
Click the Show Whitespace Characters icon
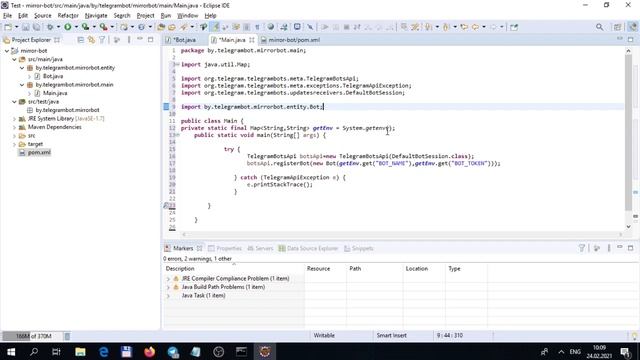(257, 27)
